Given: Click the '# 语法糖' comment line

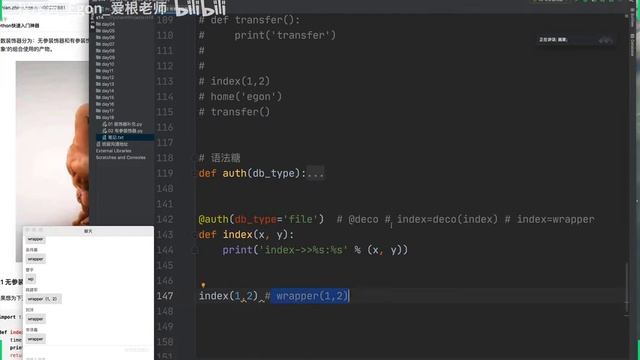Looking at the screenshot, I should (220, 158).
